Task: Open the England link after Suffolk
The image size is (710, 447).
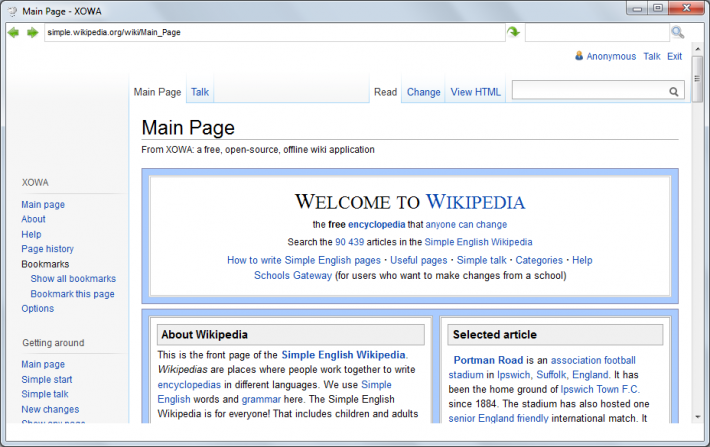Action: [x=590, y=375]
